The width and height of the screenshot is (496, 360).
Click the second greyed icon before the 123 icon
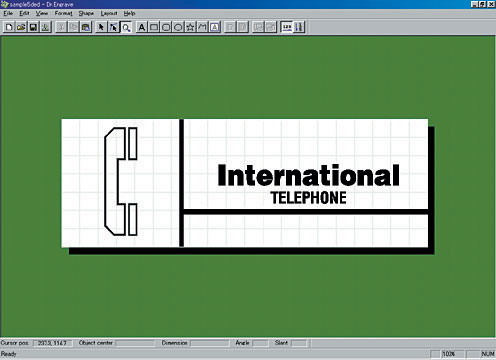tap(271, 27)
